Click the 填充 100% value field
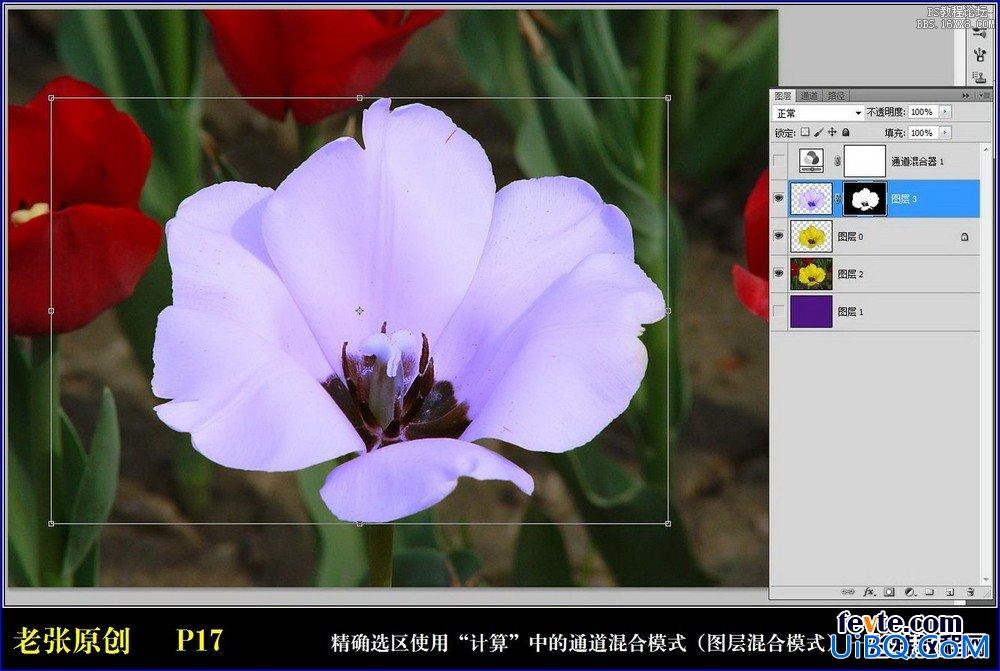Viewport: 1000px width, 671px height. pyautogui.click(x=923, y=133)
